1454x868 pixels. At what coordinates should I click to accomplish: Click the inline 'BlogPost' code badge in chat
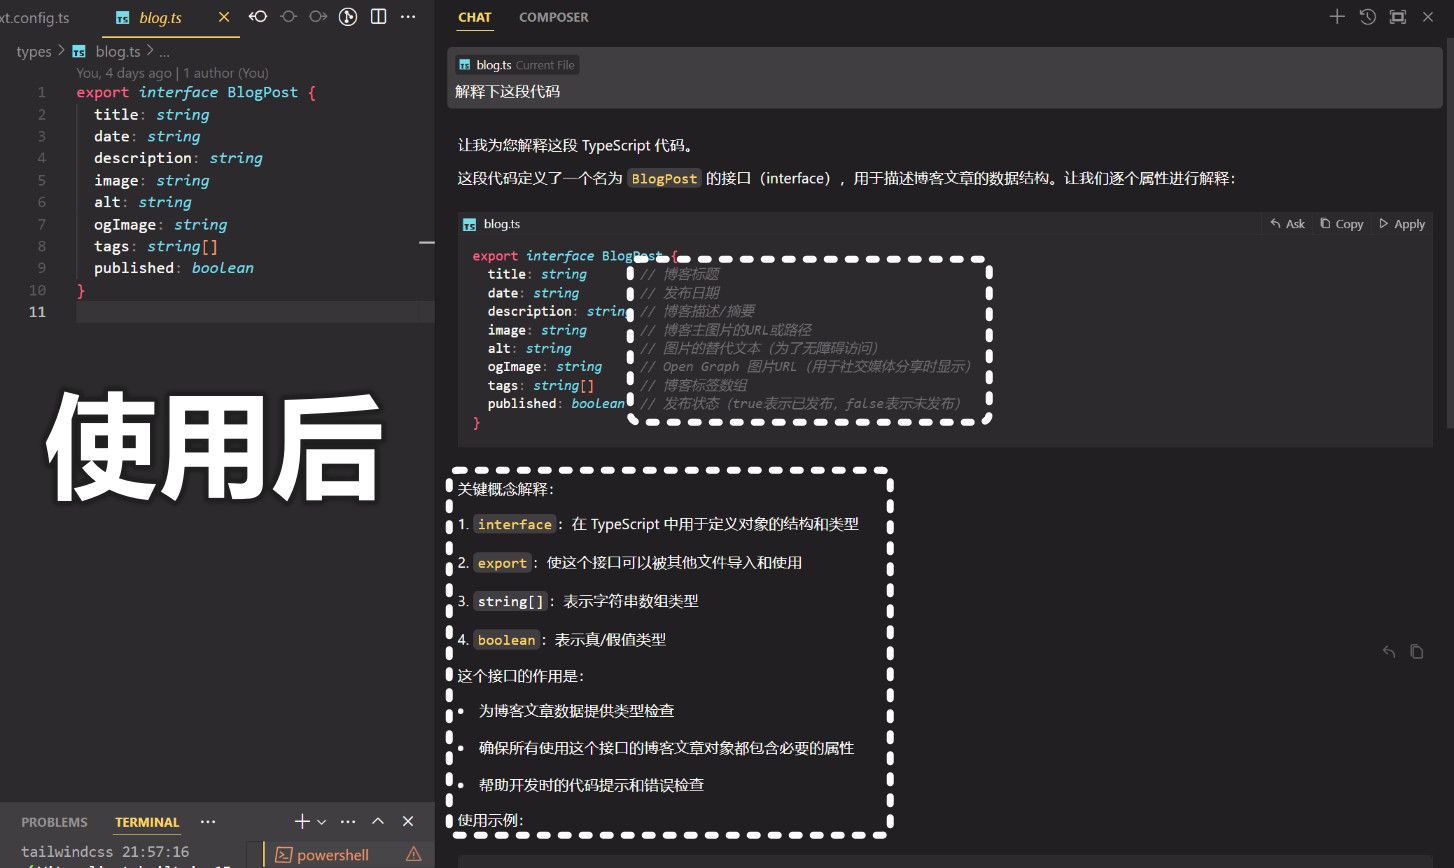click(x=664, y=179)
